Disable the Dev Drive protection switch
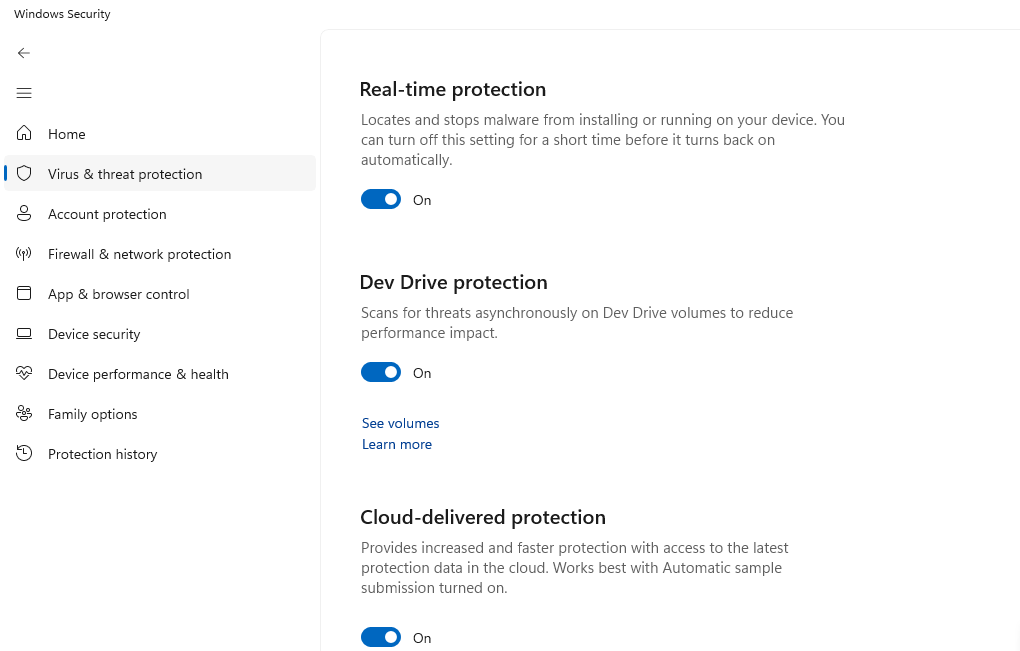1020x651 pixels. (x=381, y=373)
